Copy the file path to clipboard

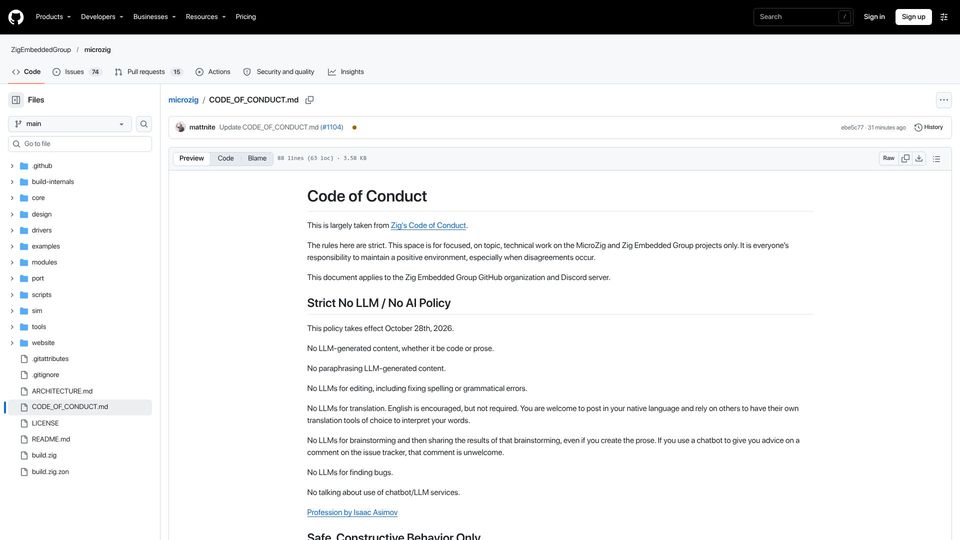[x=310, y=100]
